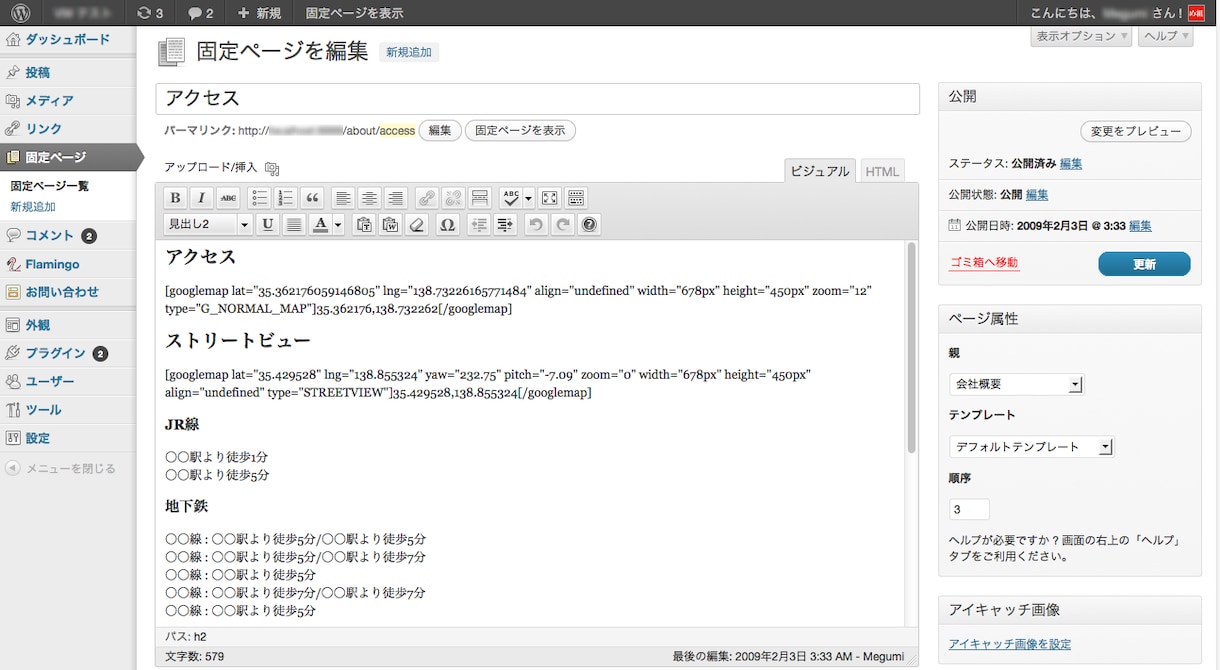Open メディア menu in sidebar
Screen dimensions: 1220x670
(68, 101)
